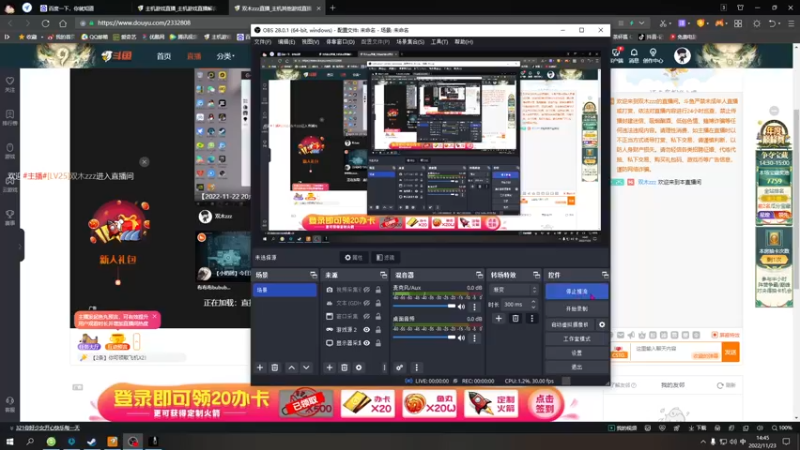The image size is (800, 450).
Task: Show the Video Capture Device source via its eye icon
Action: pos(366,290)
